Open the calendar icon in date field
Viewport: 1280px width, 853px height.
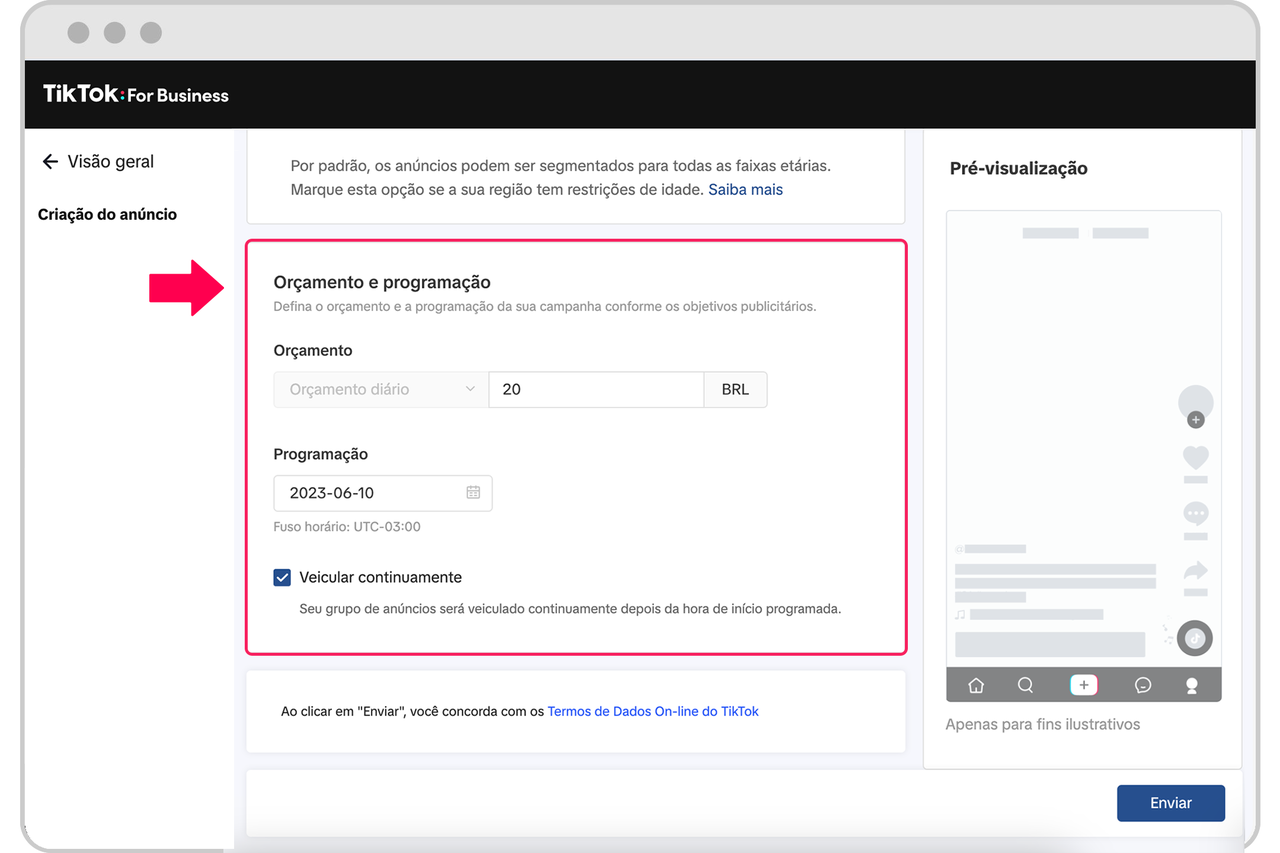click(473, 493)
